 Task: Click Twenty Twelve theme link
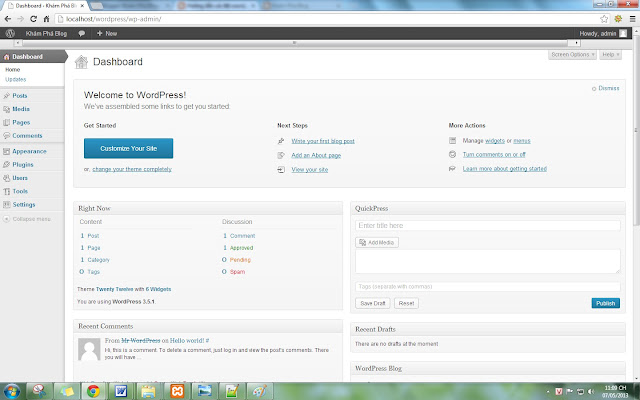115,289
